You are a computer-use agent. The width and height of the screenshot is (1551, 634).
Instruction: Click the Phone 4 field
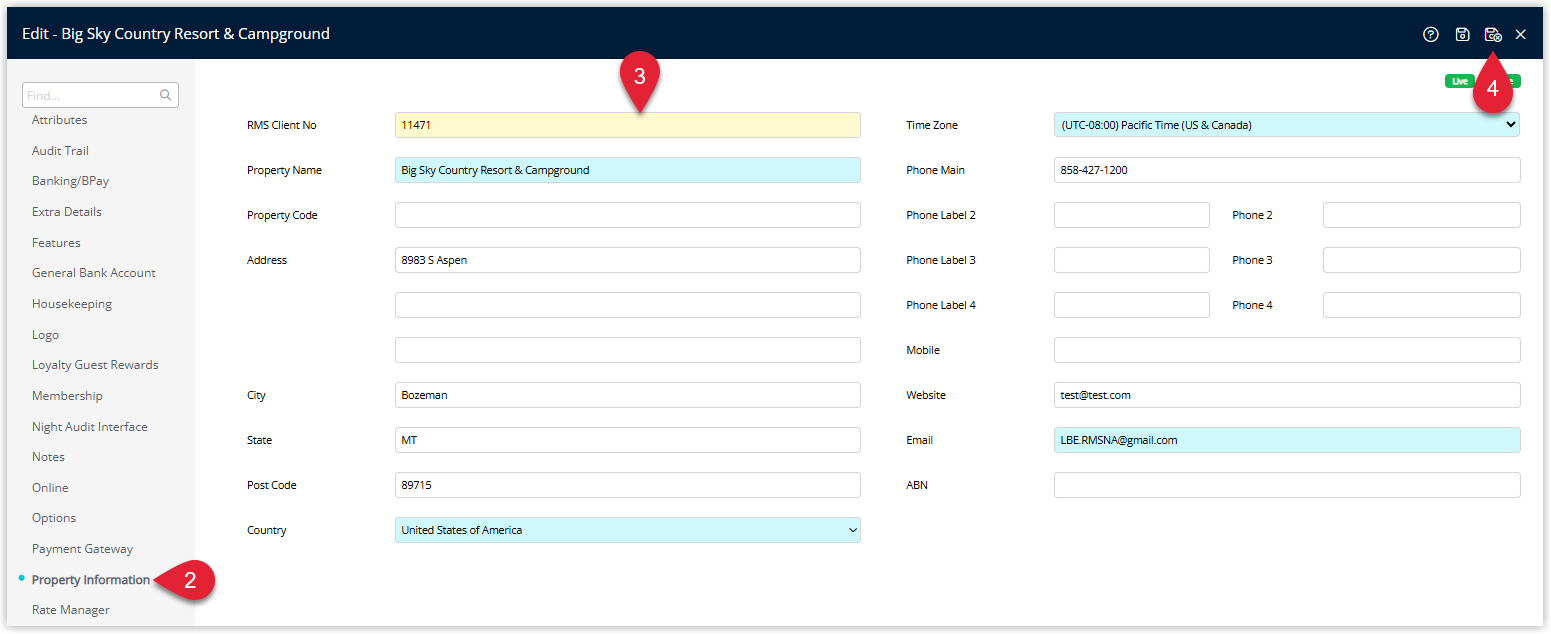click(1422, 305)
